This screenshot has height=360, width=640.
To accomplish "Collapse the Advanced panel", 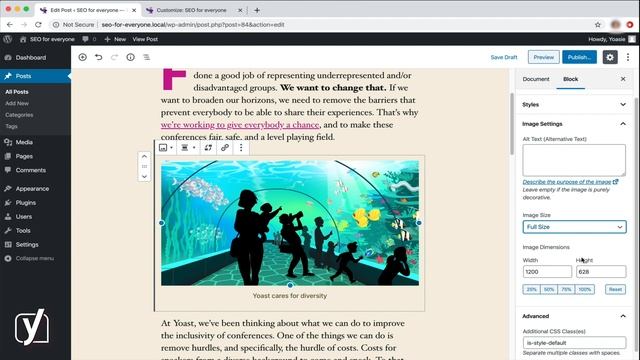I will coord(574,316).
